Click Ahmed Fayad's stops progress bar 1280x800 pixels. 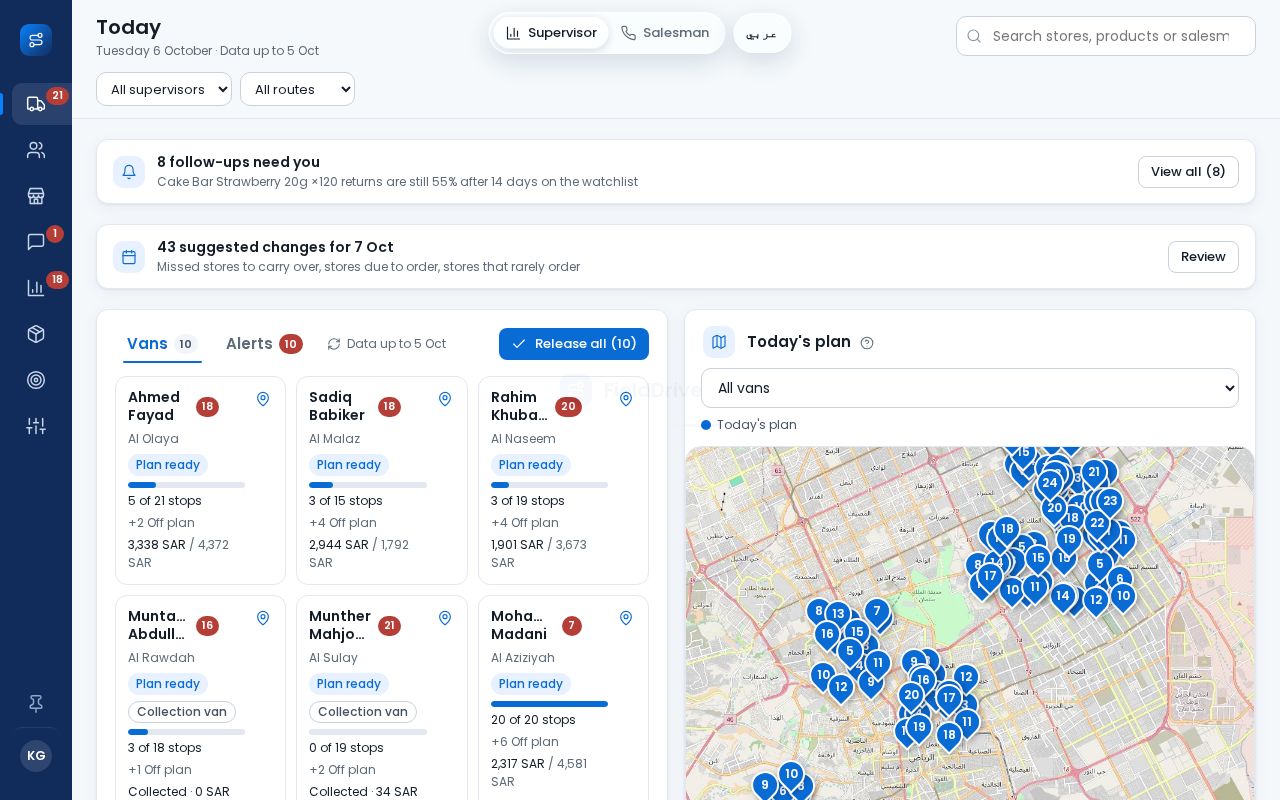tap(186, 485)
